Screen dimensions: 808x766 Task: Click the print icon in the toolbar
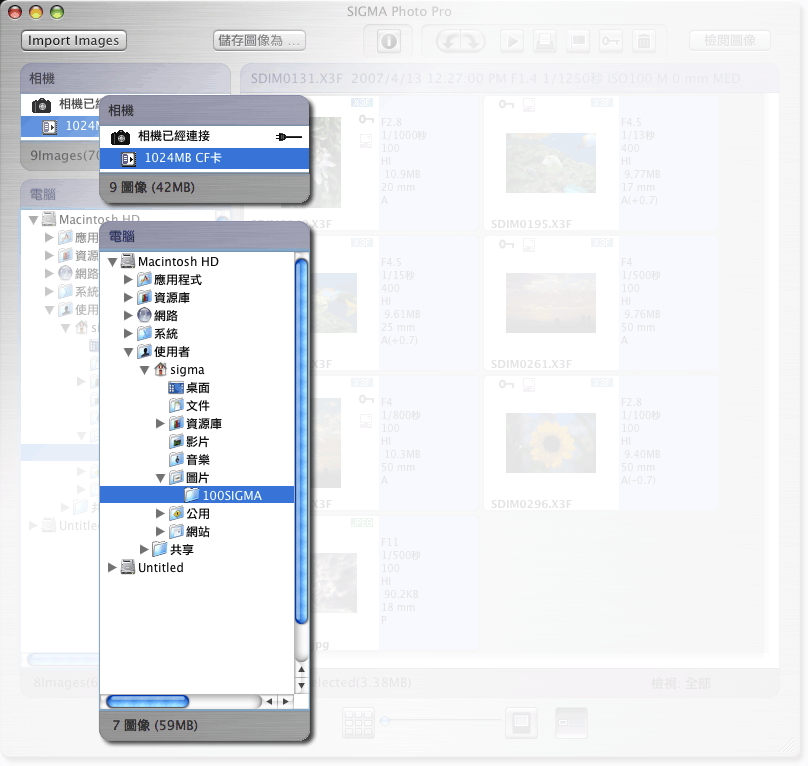point(545,41)
